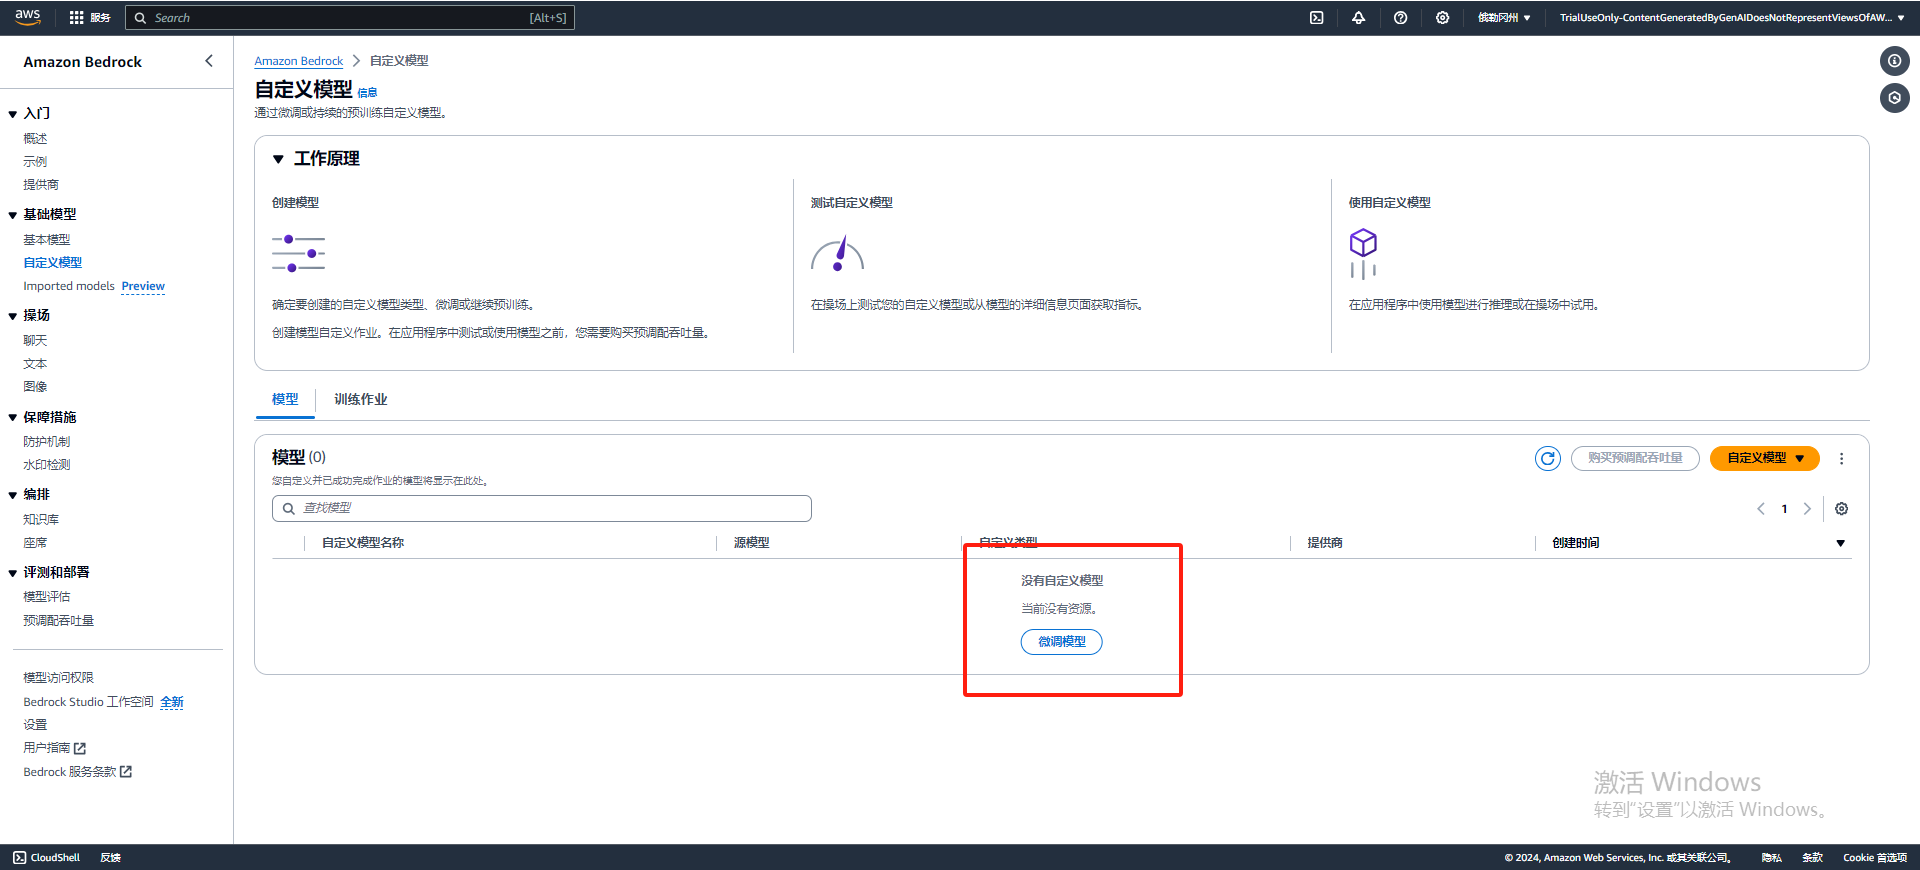
Task: Collapse the 评测和部署 navigation group
Action: pos(12,573)
